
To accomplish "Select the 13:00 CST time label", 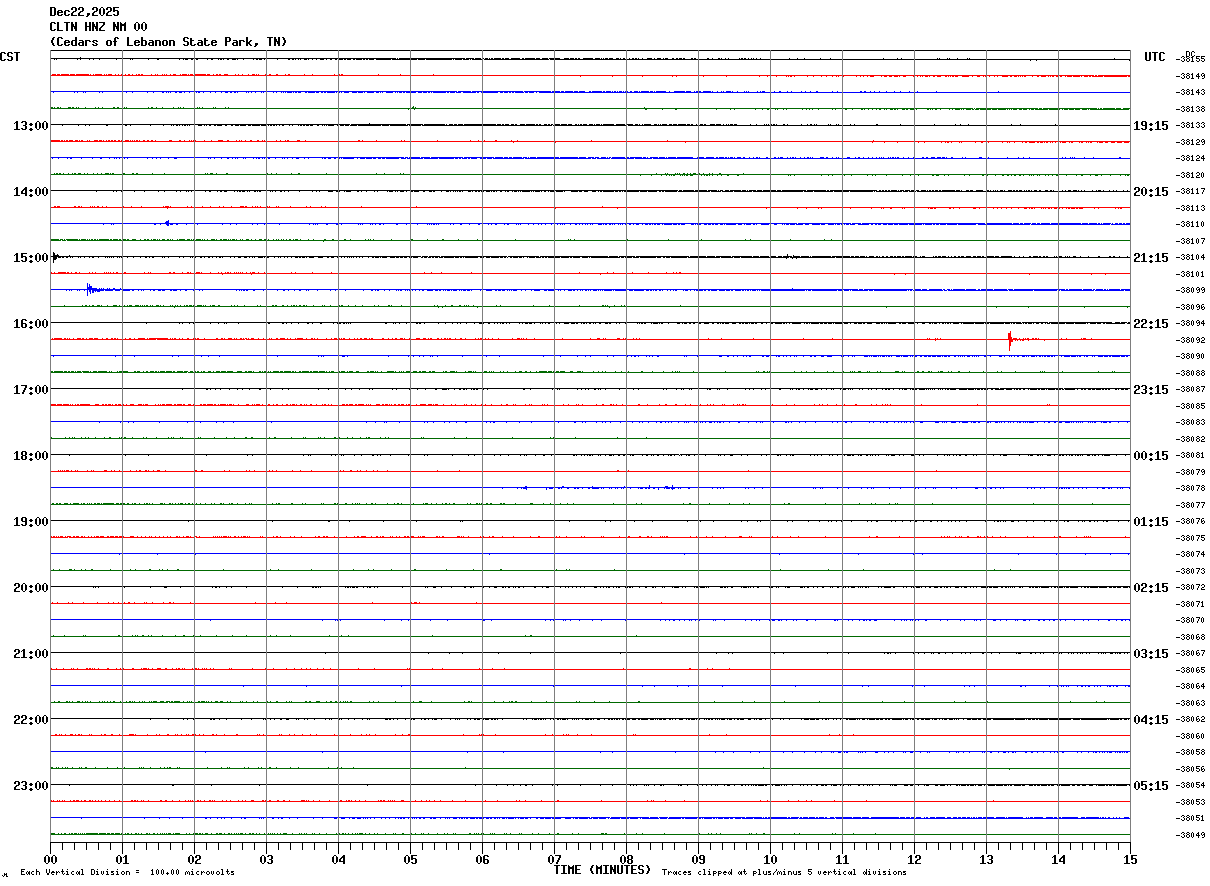I will 30,125.
